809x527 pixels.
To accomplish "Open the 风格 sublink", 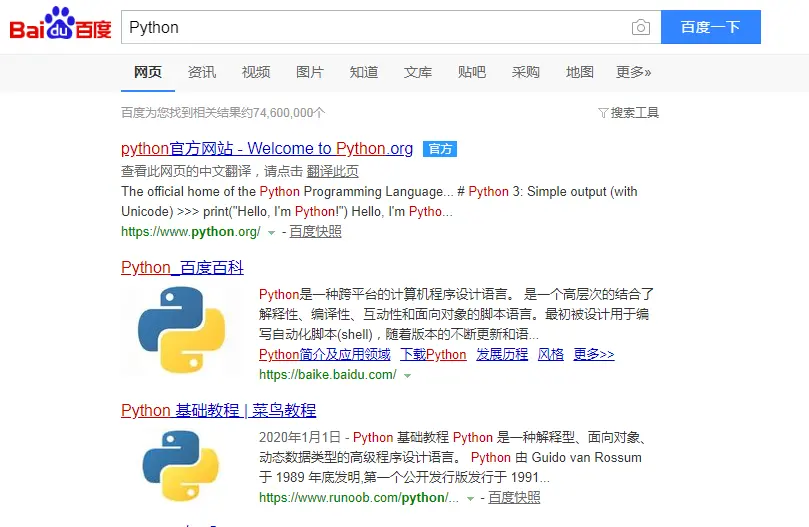I will click(551, 355).
